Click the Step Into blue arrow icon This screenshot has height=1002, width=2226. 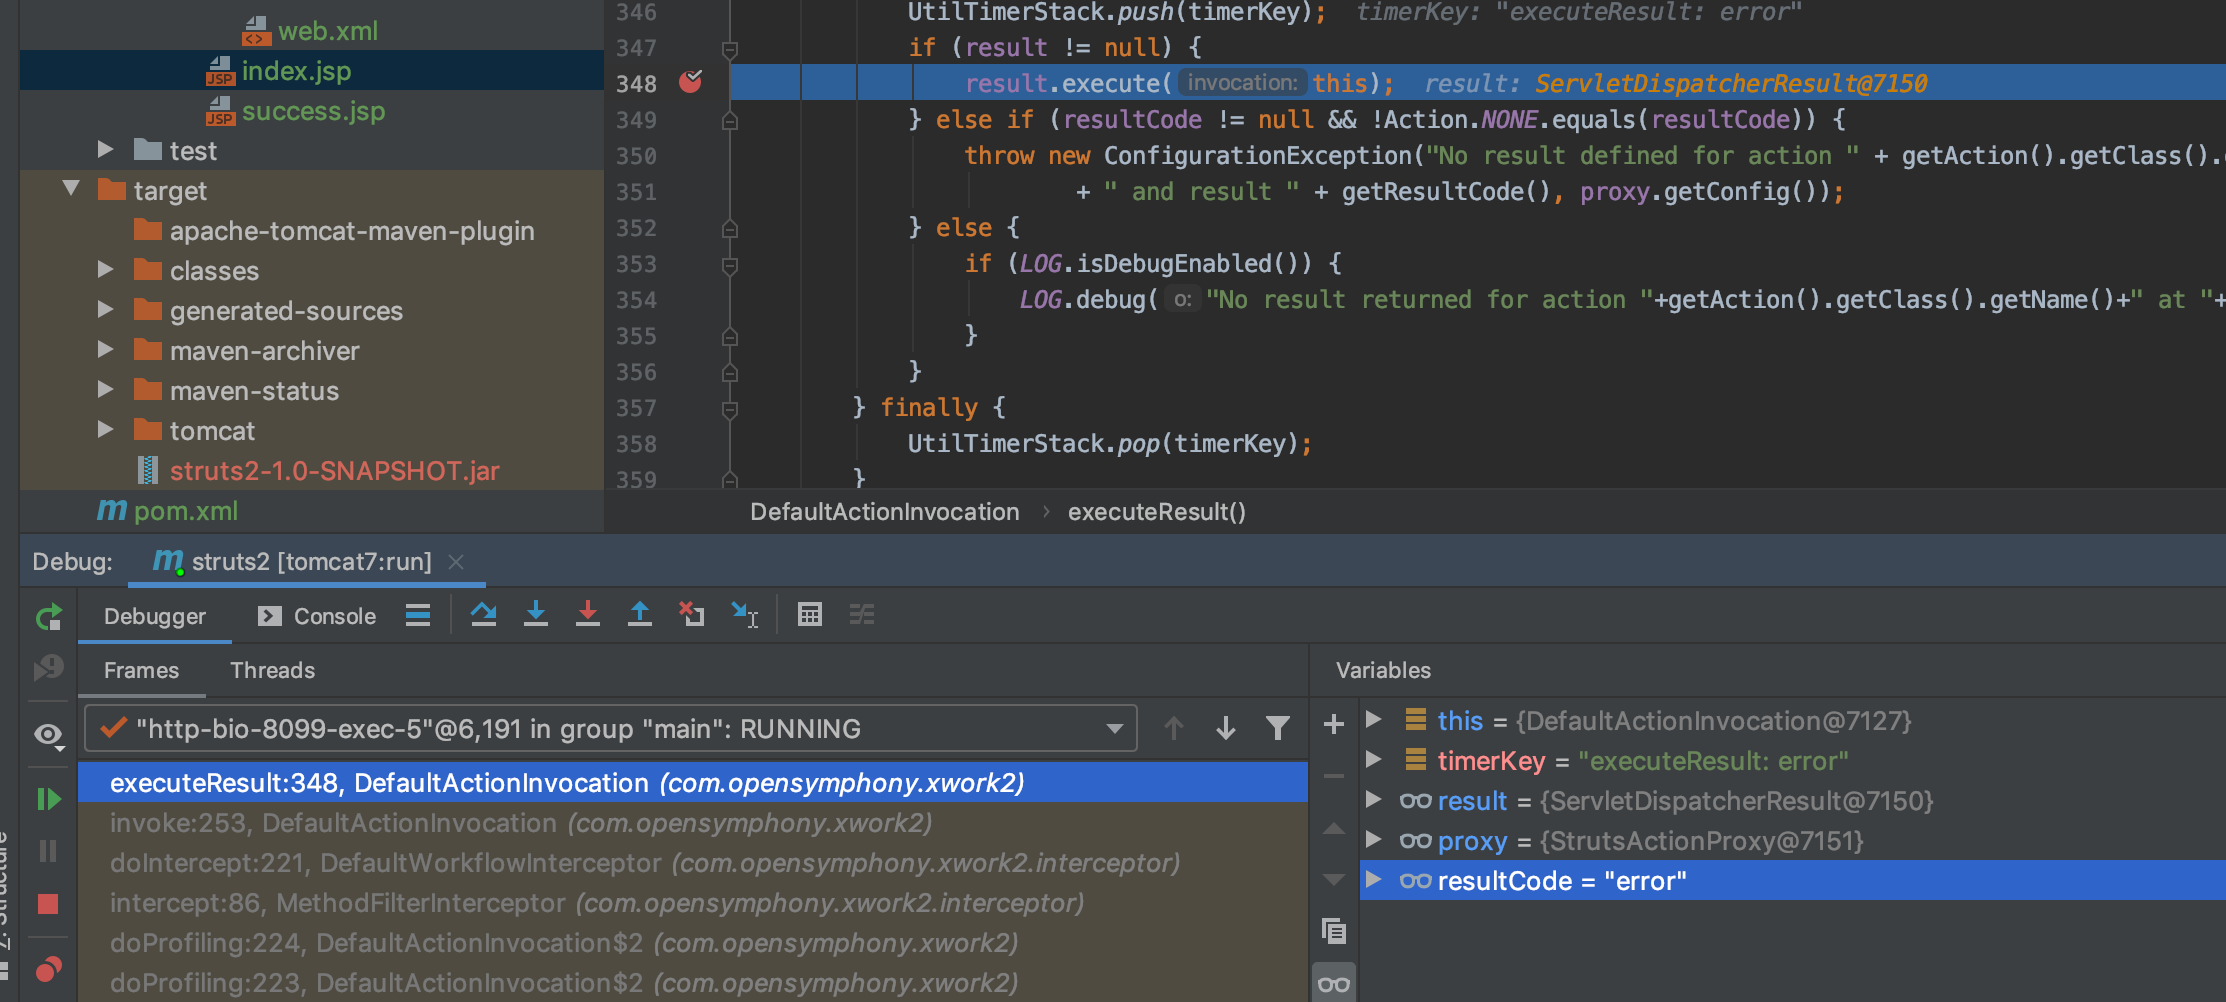pos(536,614)
